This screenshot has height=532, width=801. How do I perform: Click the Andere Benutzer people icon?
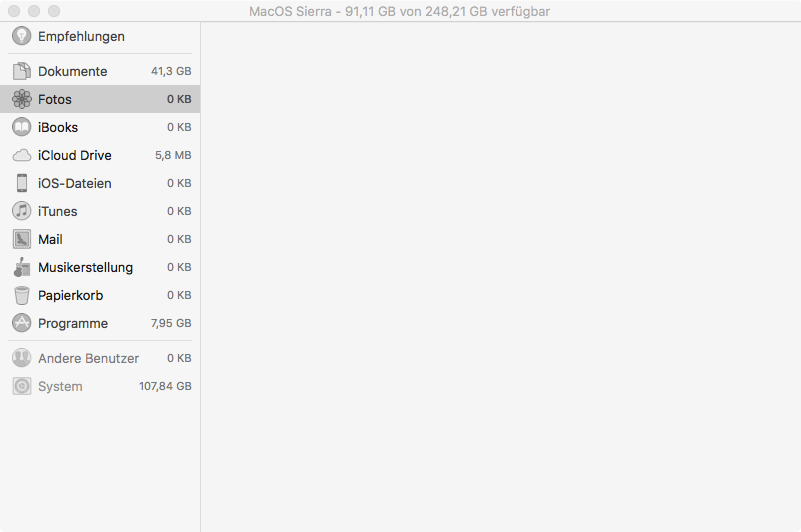point(21,358)
